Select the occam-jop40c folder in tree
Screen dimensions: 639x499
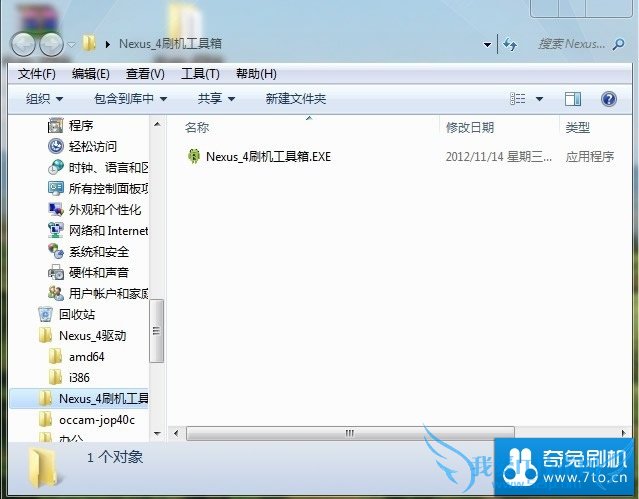[97, 420]
